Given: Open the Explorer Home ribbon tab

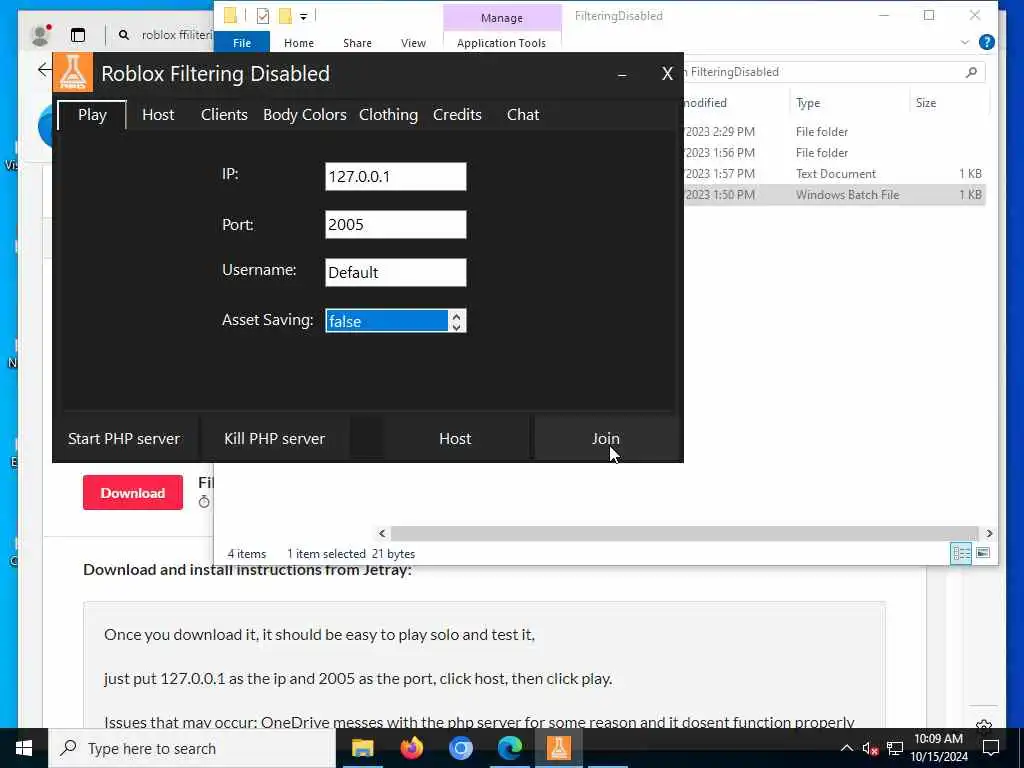Looking at the screenshot, I should click(x=298, y=42).
